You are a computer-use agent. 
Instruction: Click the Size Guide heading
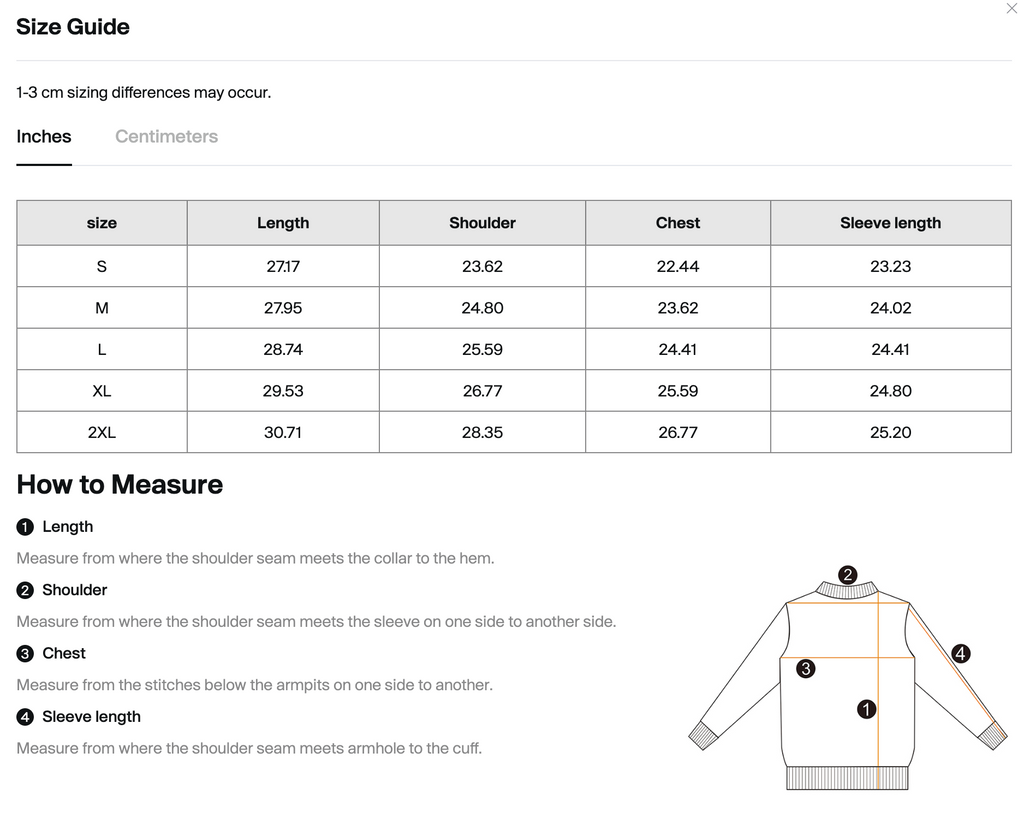coord(73,27)
